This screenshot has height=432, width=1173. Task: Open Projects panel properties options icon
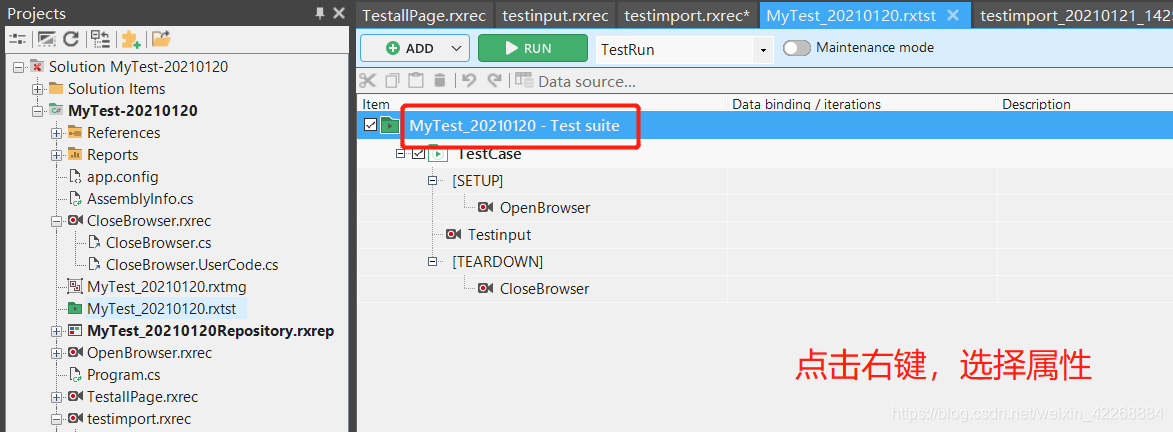click(x=16, y=38)
